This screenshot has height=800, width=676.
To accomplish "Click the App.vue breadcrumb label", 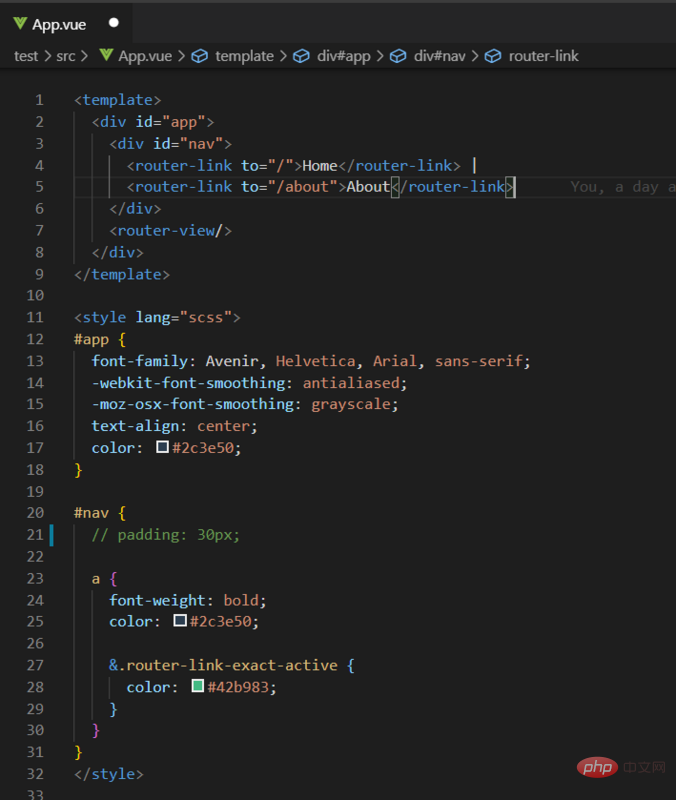I will (x=145, y=56).
